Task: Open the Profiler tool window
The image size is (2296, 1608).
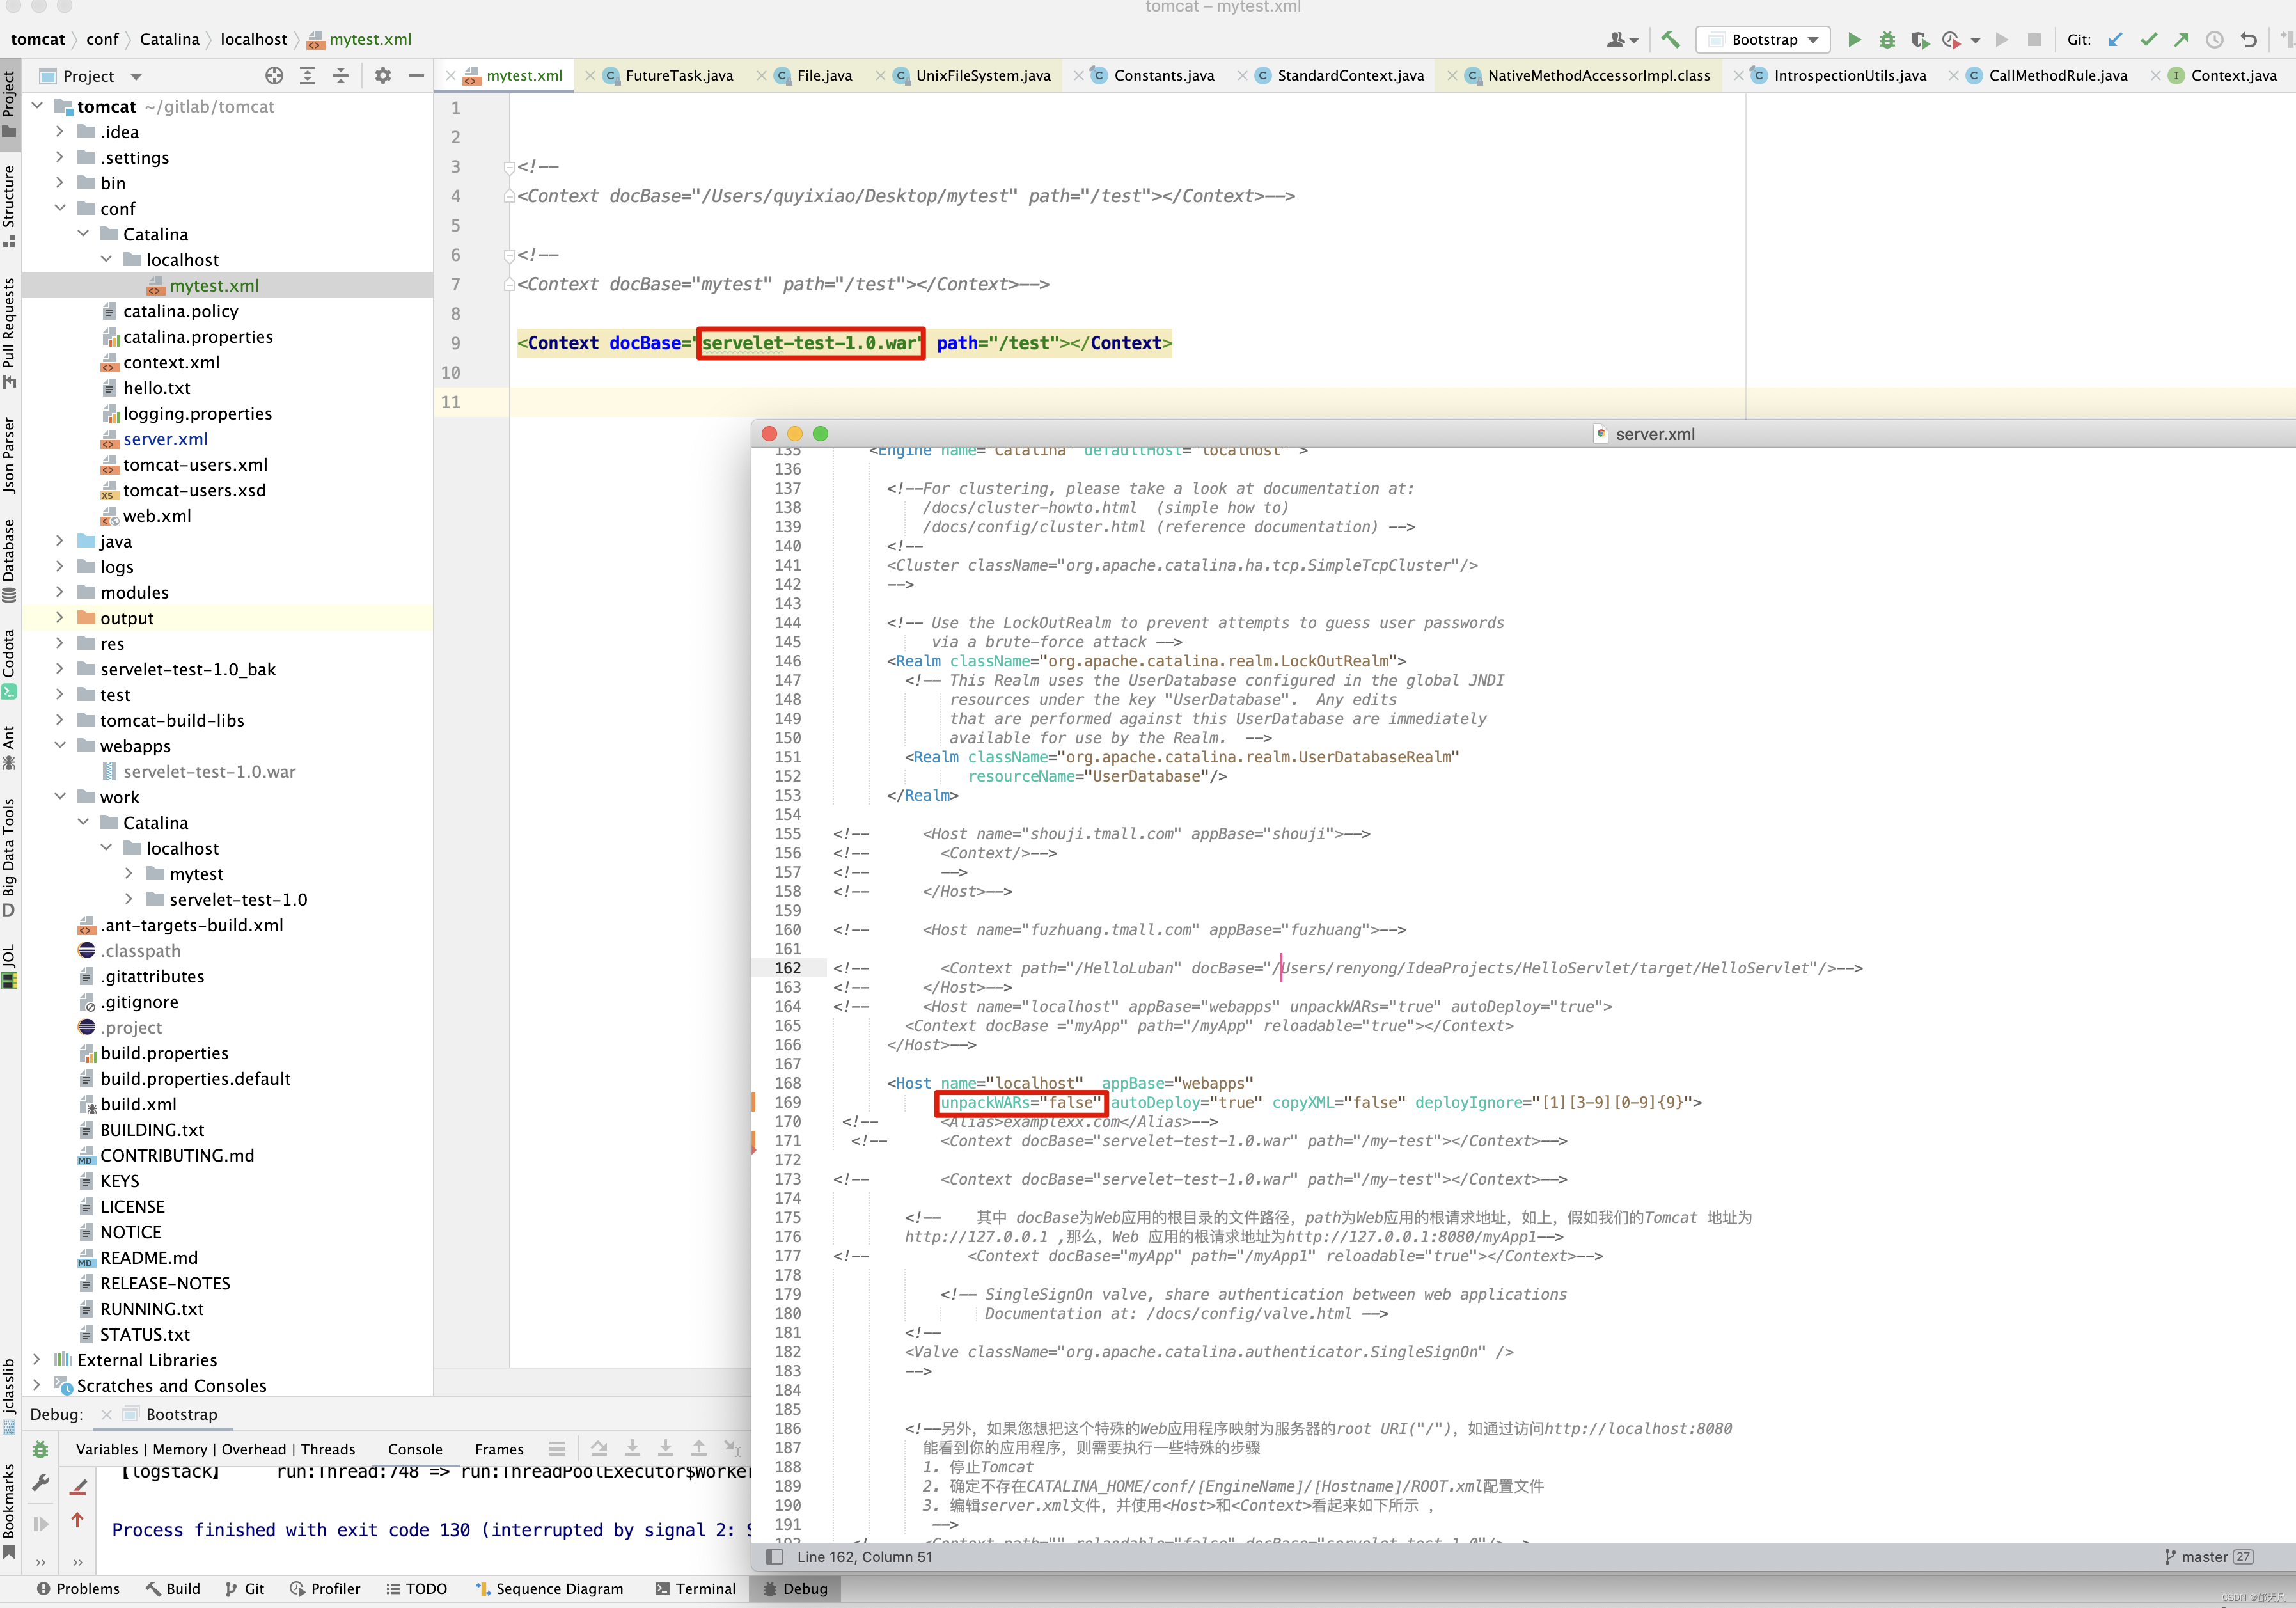Action: tap(325, 1589)
